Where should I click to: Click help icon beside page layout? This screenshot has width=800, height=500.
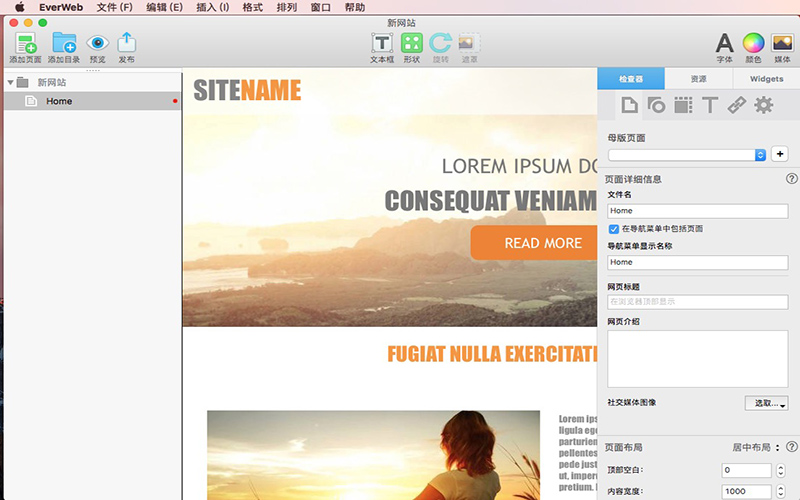[791, 447]
